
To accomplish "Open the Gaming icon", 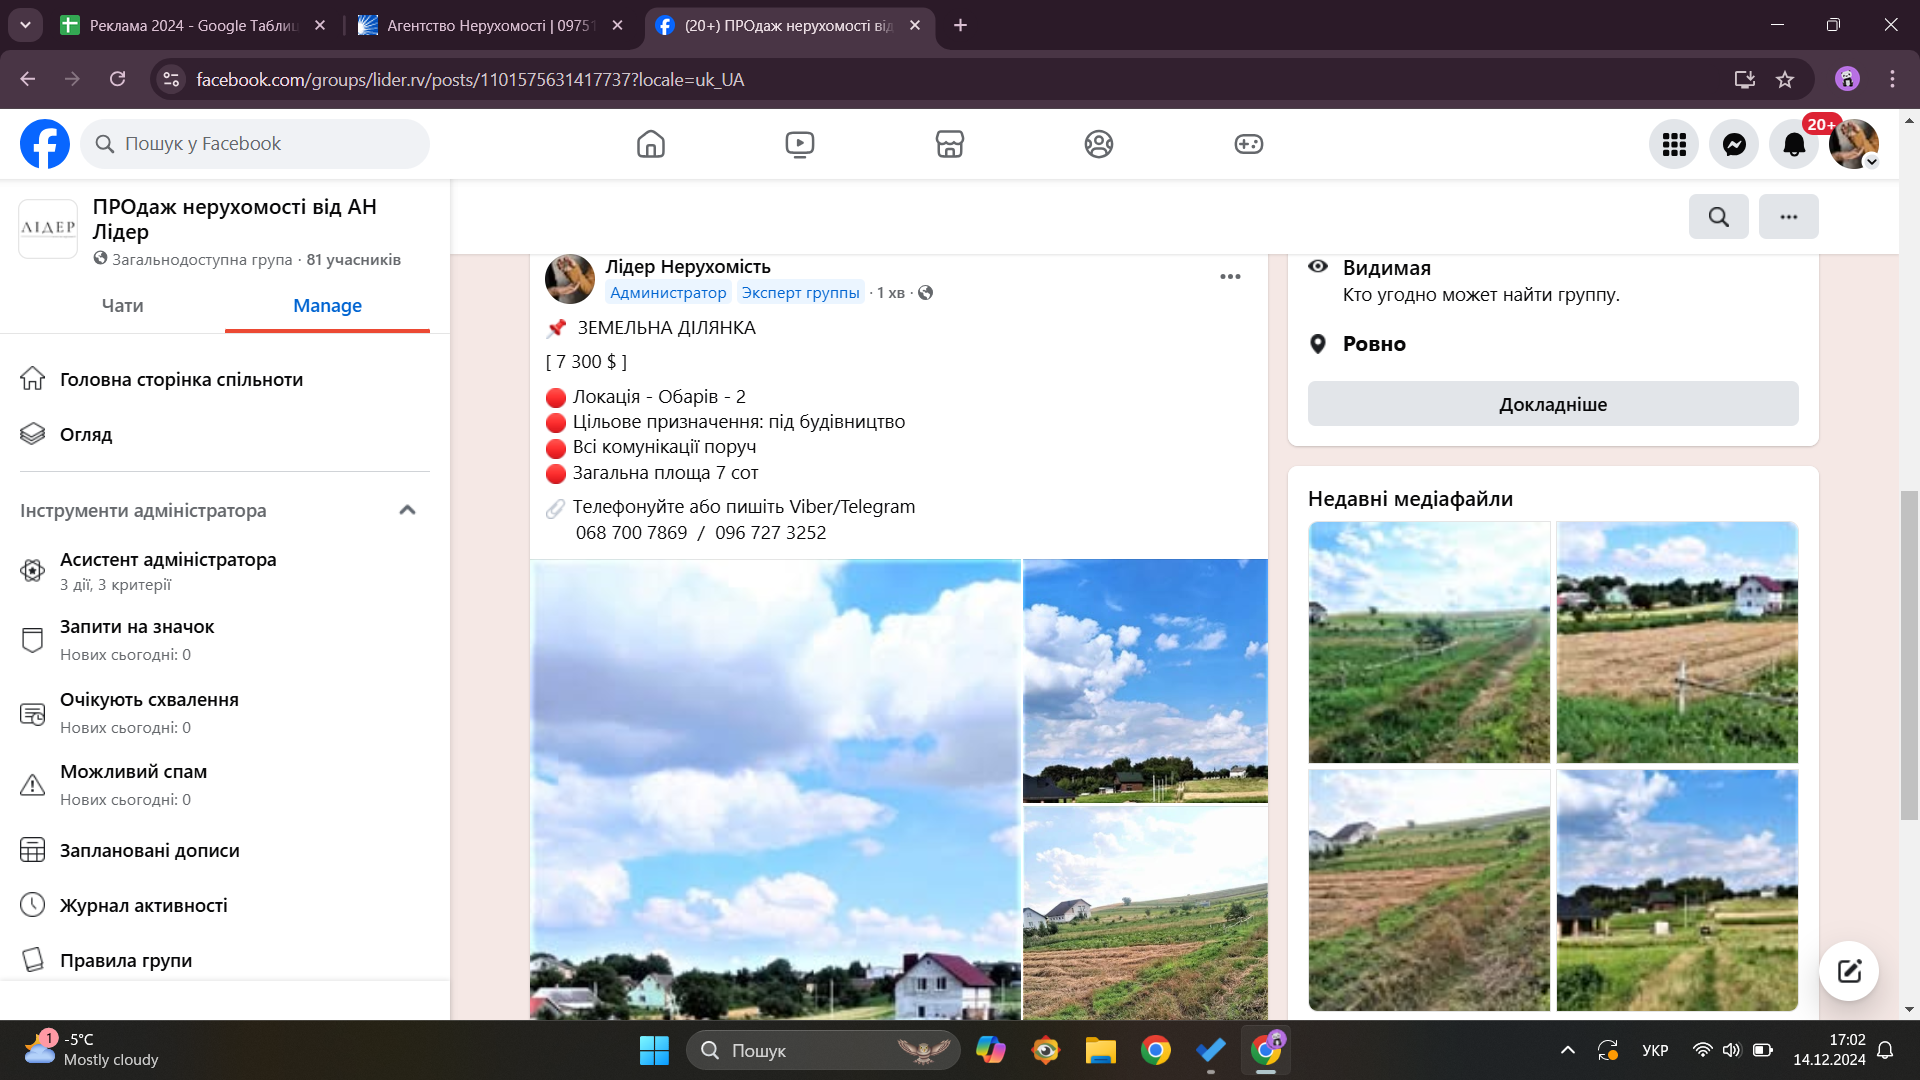I will pyautogui.click(x=1248, y=144).
